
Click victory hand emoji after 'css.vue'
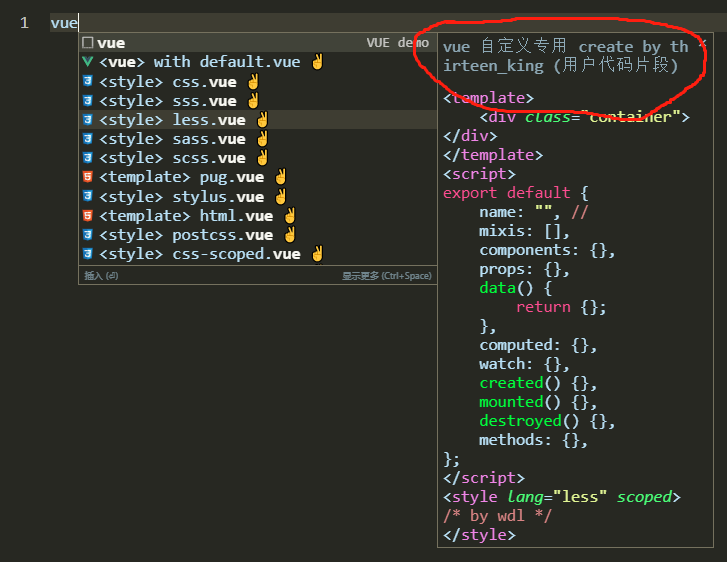253,81
